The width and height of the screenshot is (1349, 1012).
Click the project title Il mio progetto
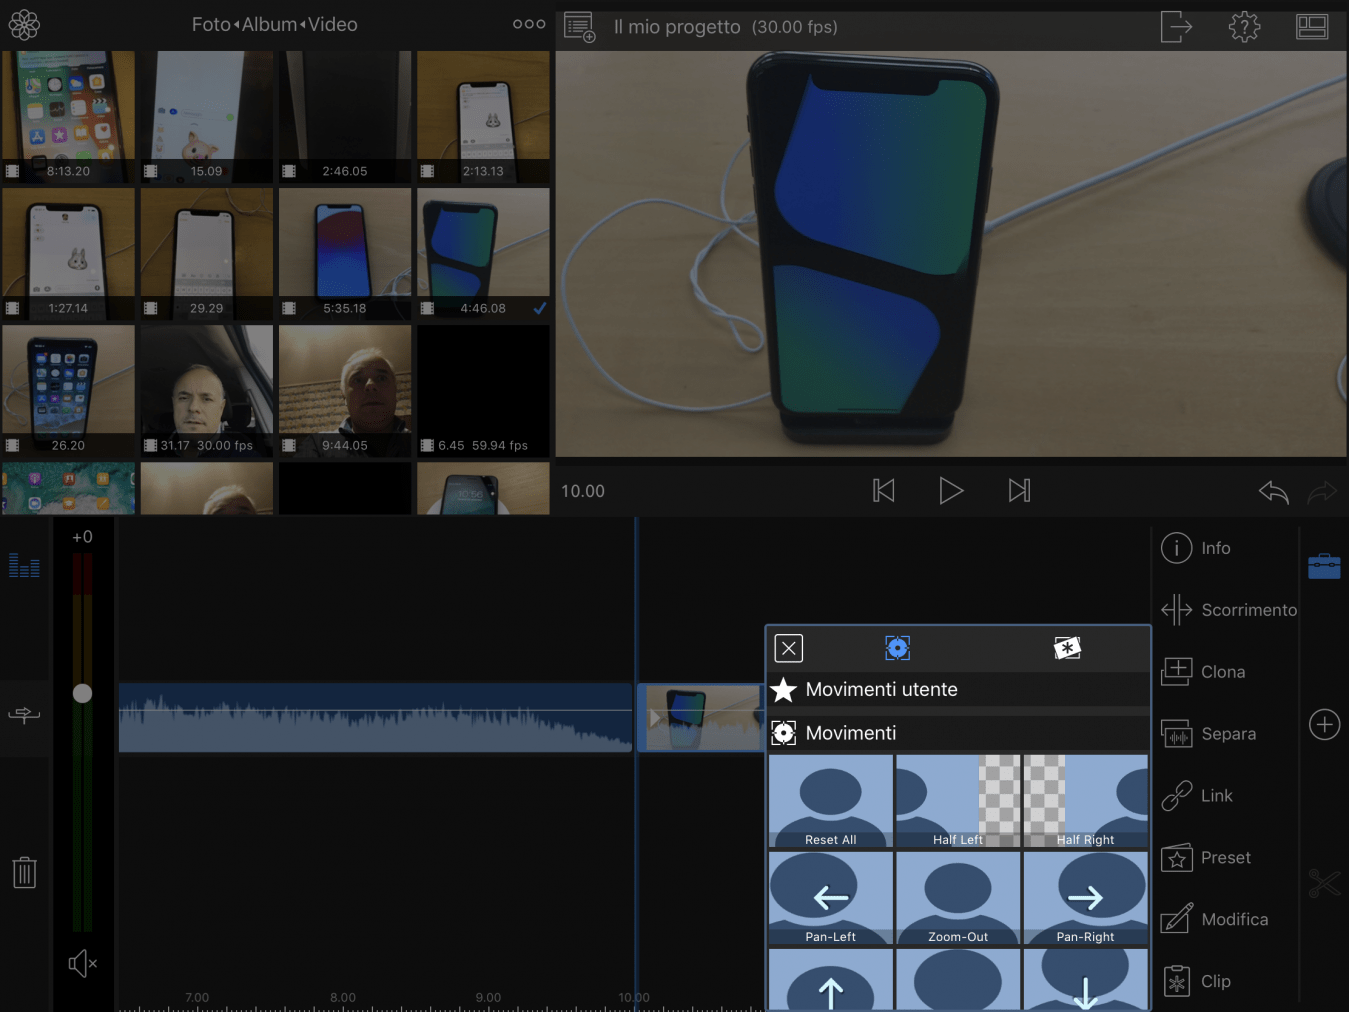[677, 27]
